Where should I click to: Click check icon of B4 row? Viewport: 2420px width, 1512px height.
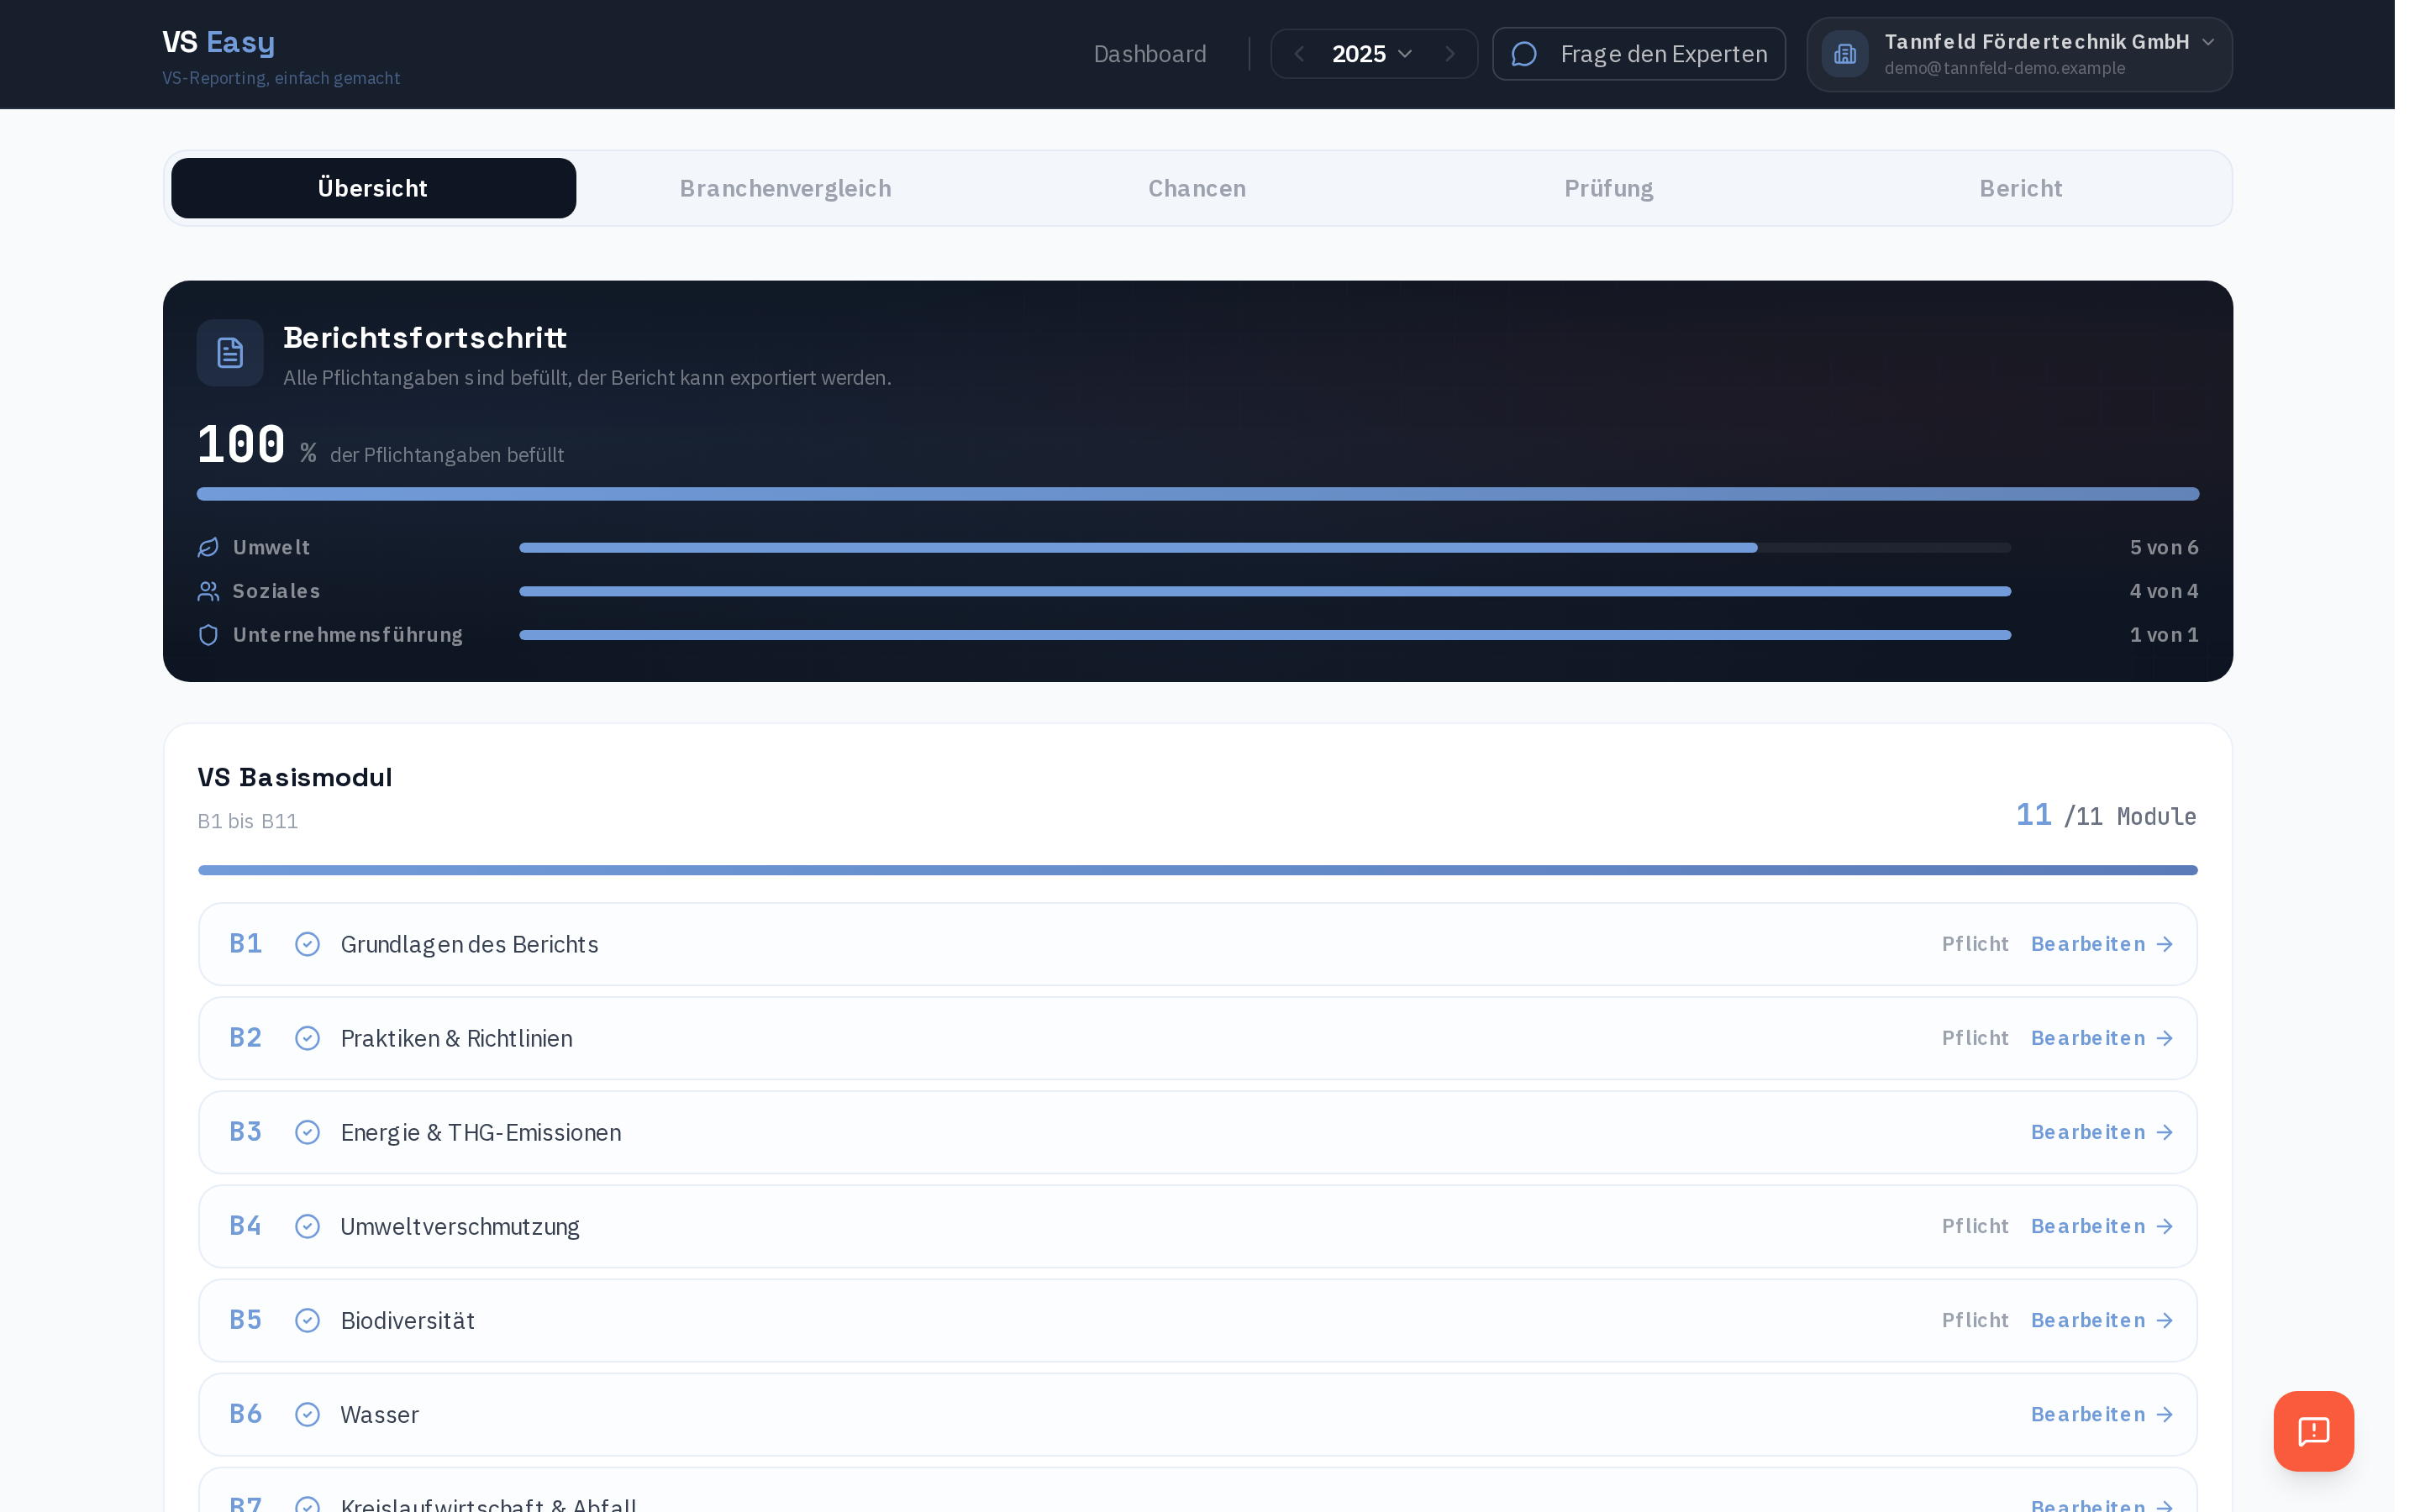[x=307, y=1226]
